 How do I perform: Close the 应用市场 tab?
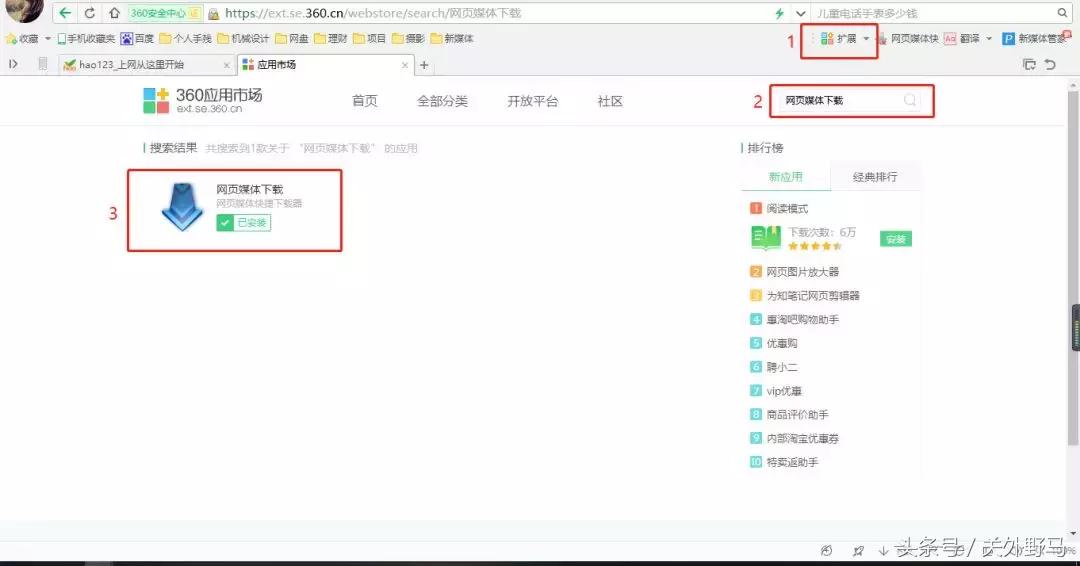404,65
